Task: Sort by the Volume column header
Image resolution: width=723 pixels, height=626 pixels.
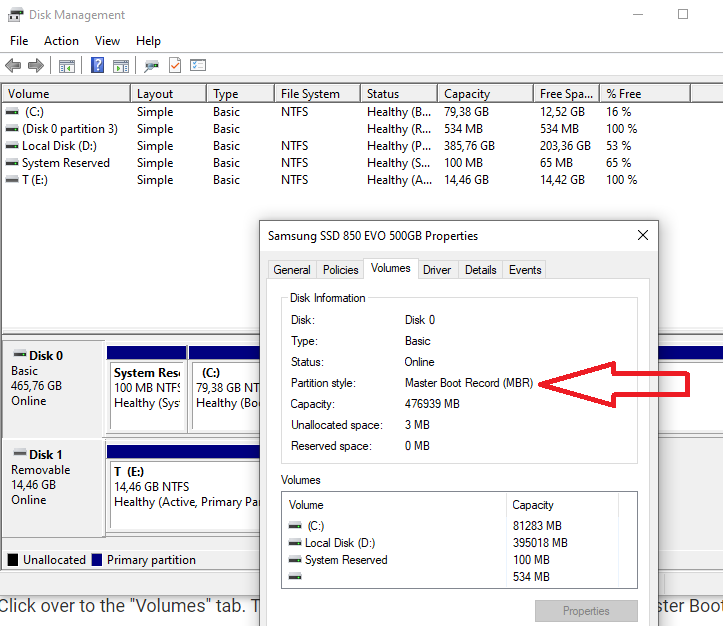Action: click(66, 94)
